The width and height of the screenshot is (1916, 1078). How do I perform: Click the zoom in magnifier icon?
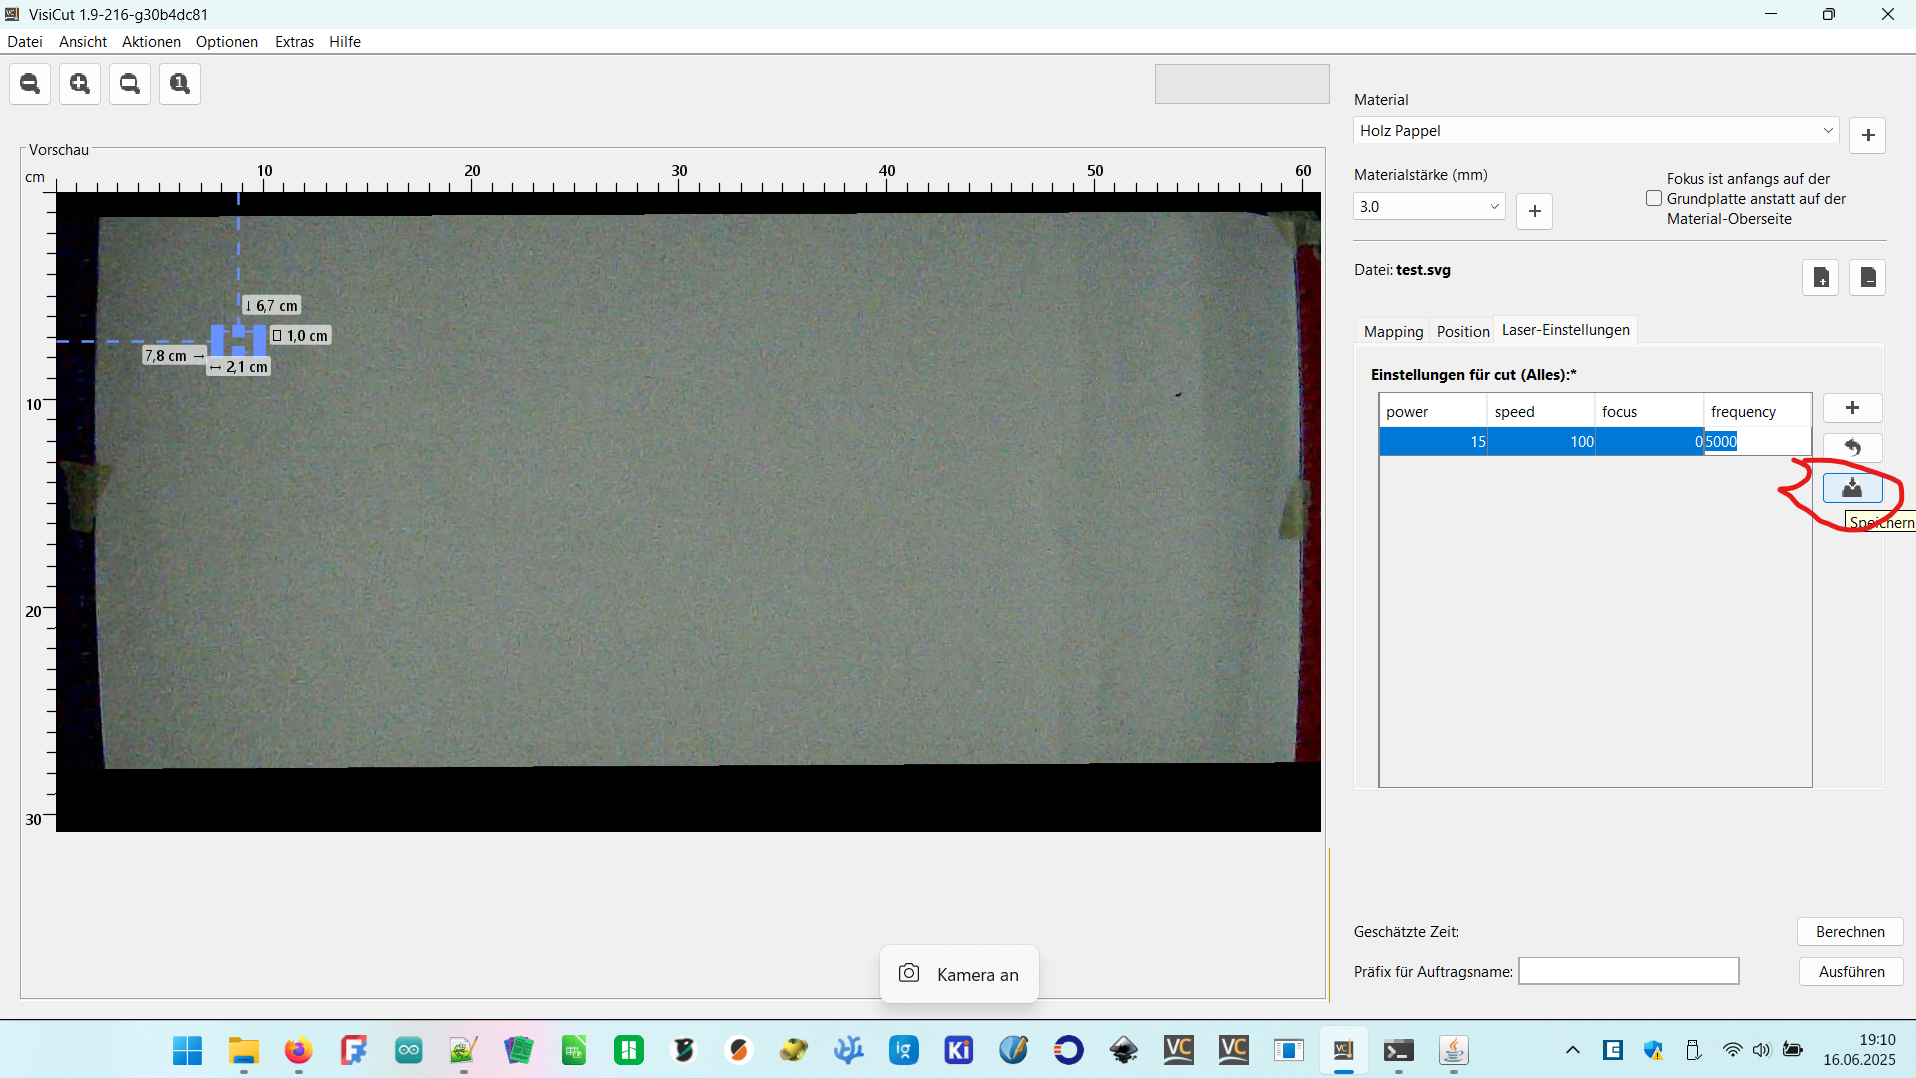point(80,84)
